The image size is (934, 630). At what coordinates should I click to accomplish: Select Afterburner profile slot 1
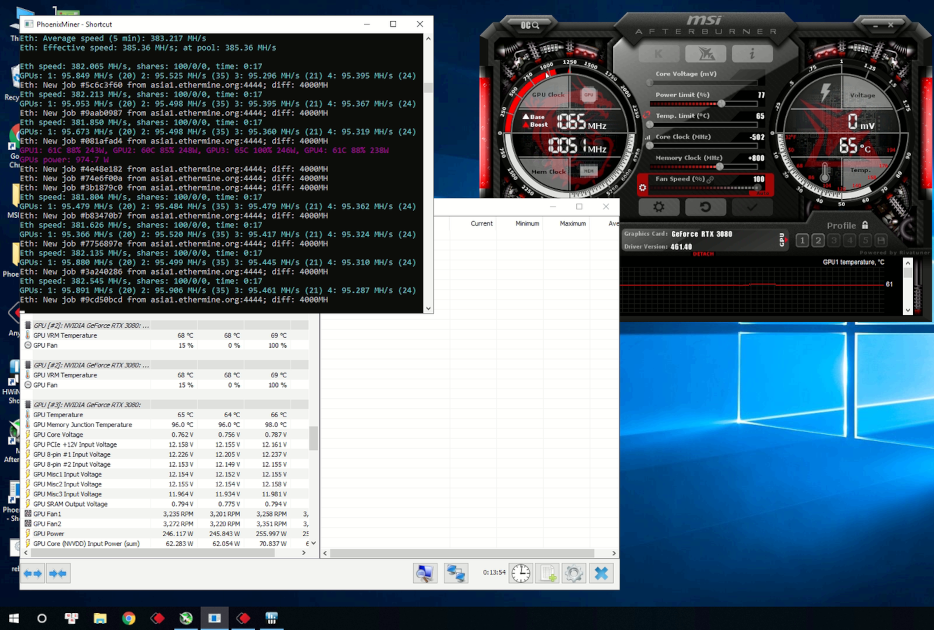pyautogui.click(x=802, y=241)
